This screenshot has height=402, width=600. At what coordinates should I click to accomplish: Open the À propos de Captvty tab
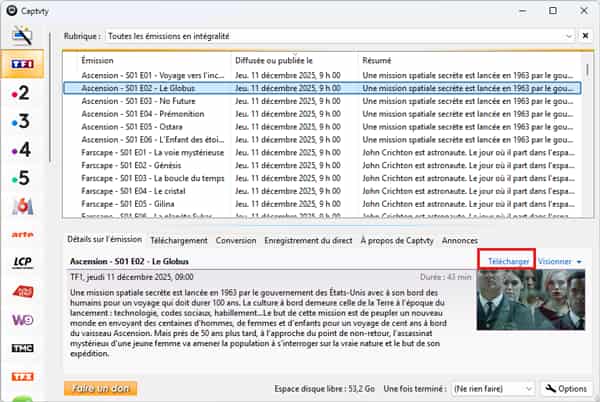tap(397, 241)
